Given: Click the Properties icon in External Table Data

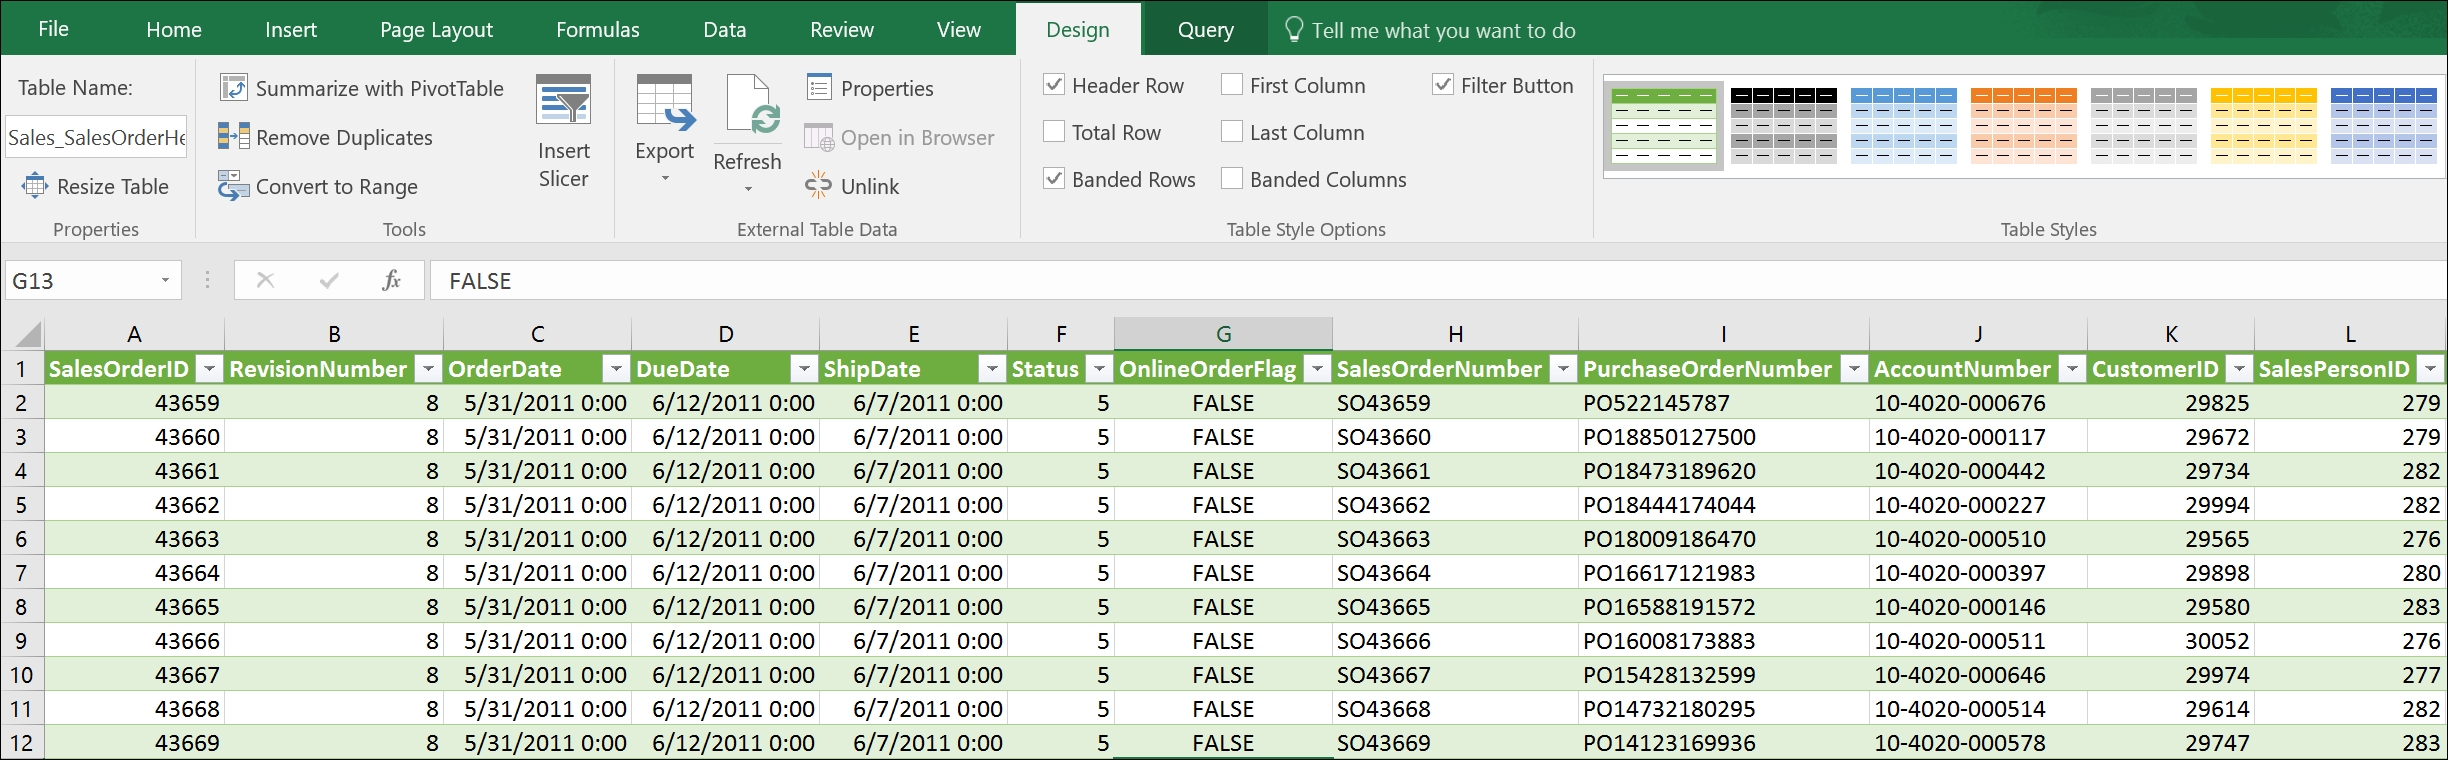Looking at the screenshot, I should [819, 87].
